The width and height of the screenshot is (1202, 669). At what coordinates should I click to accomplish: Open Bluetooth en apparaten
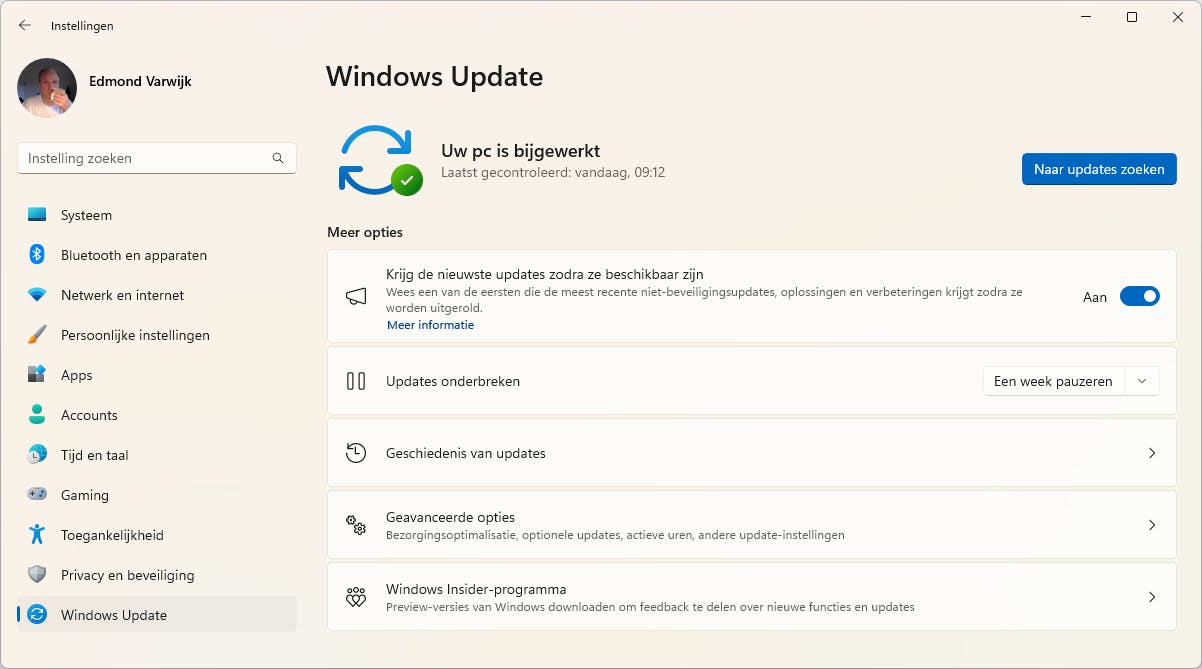point(157,255)
